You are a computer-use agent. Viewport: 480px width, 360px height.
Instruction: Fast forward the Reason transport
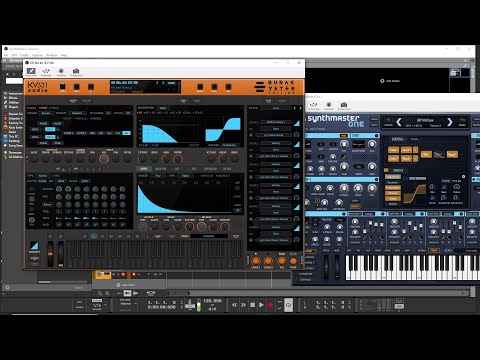click(243, 305)
